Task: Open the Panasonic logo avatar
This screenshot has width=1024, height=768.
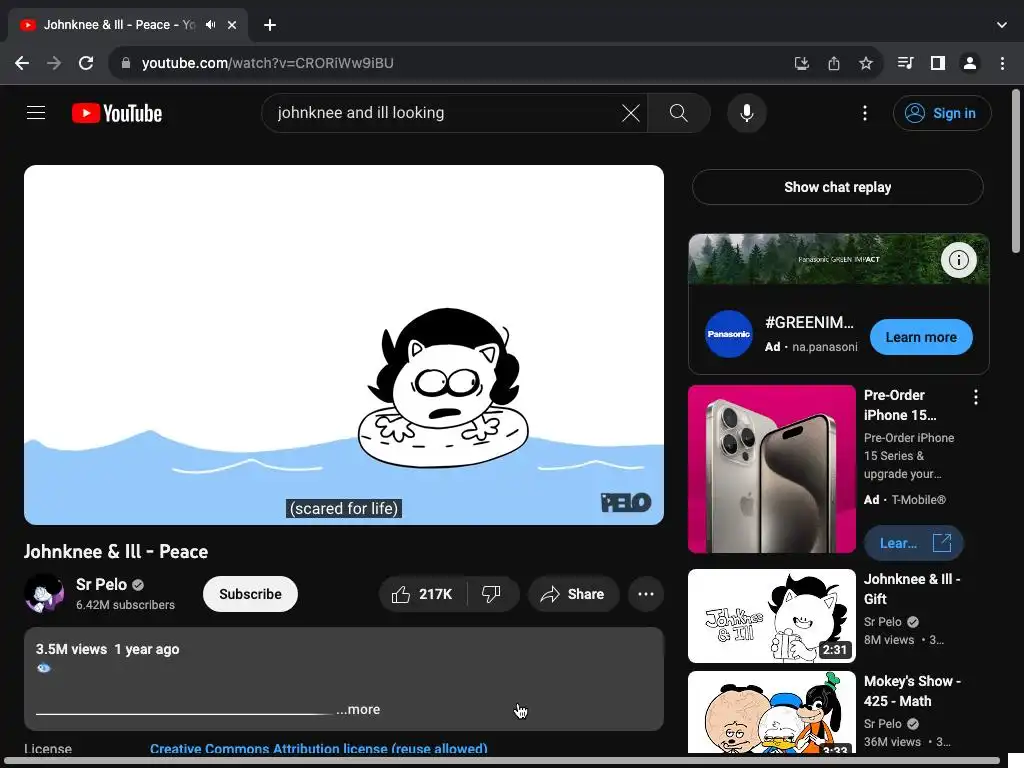Action: (x=729, y=334)
